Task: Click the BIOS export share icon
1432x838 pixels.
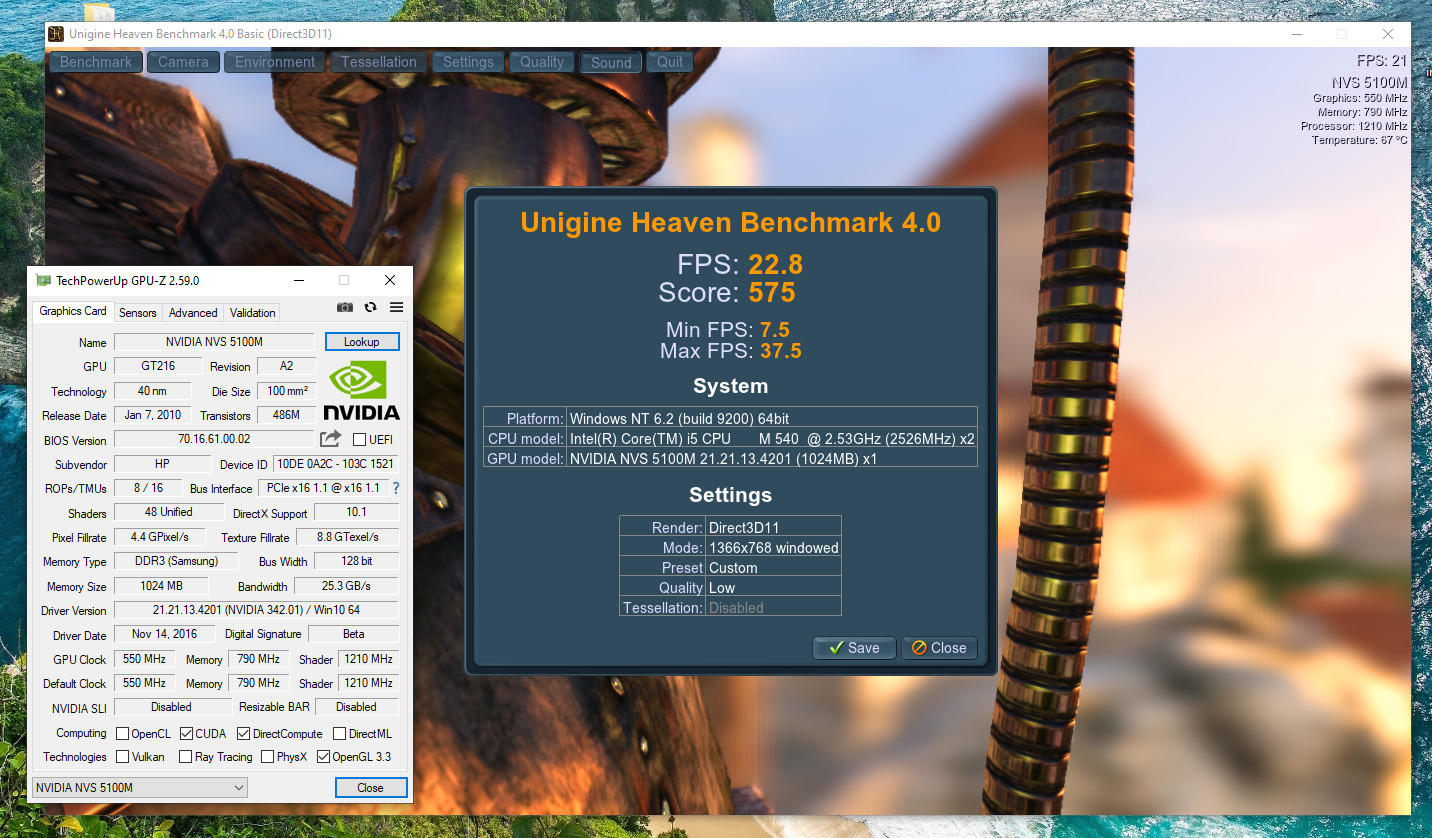Action: (x=330, y=439)
